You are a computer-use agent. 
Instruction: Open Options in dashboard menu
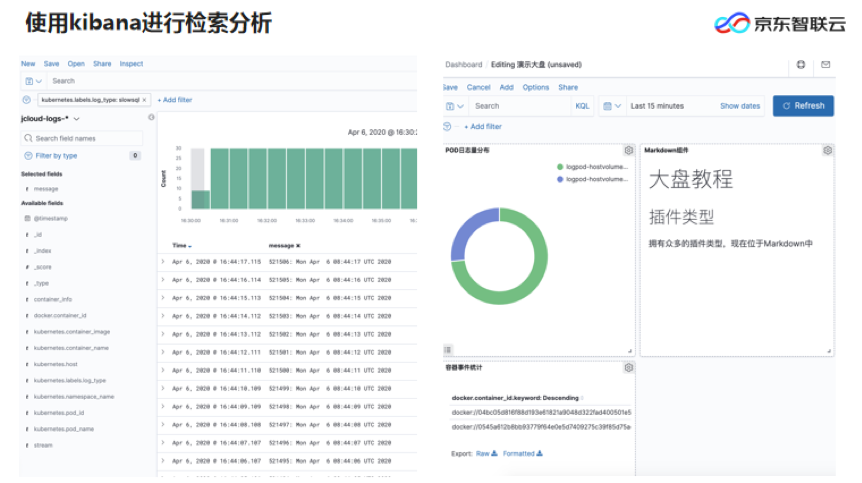[535, 87]
